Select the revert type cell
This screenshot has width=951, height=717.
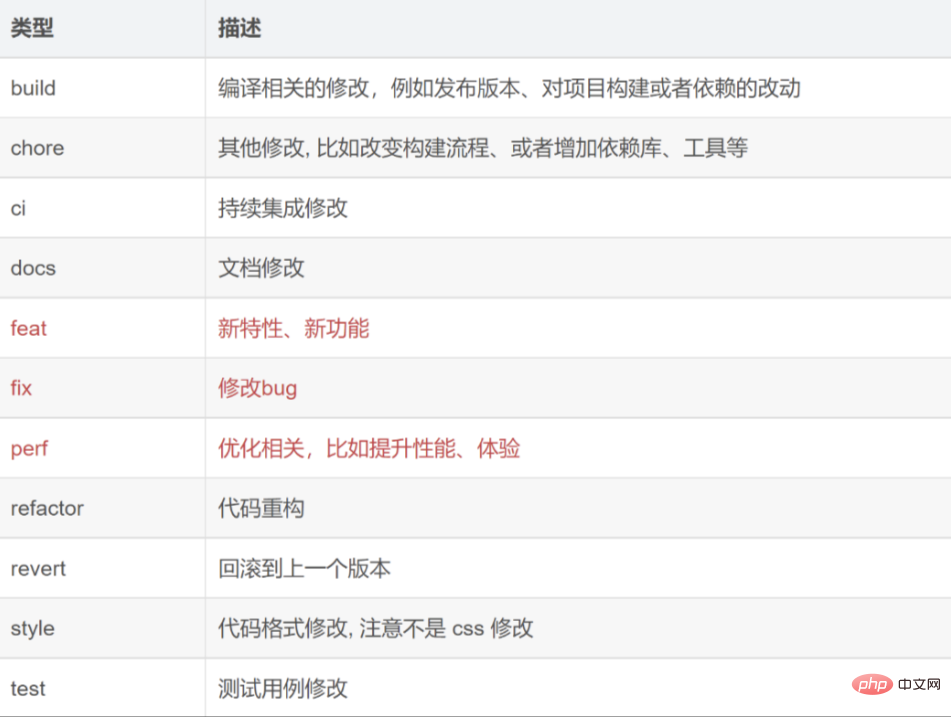coord(38,568)
